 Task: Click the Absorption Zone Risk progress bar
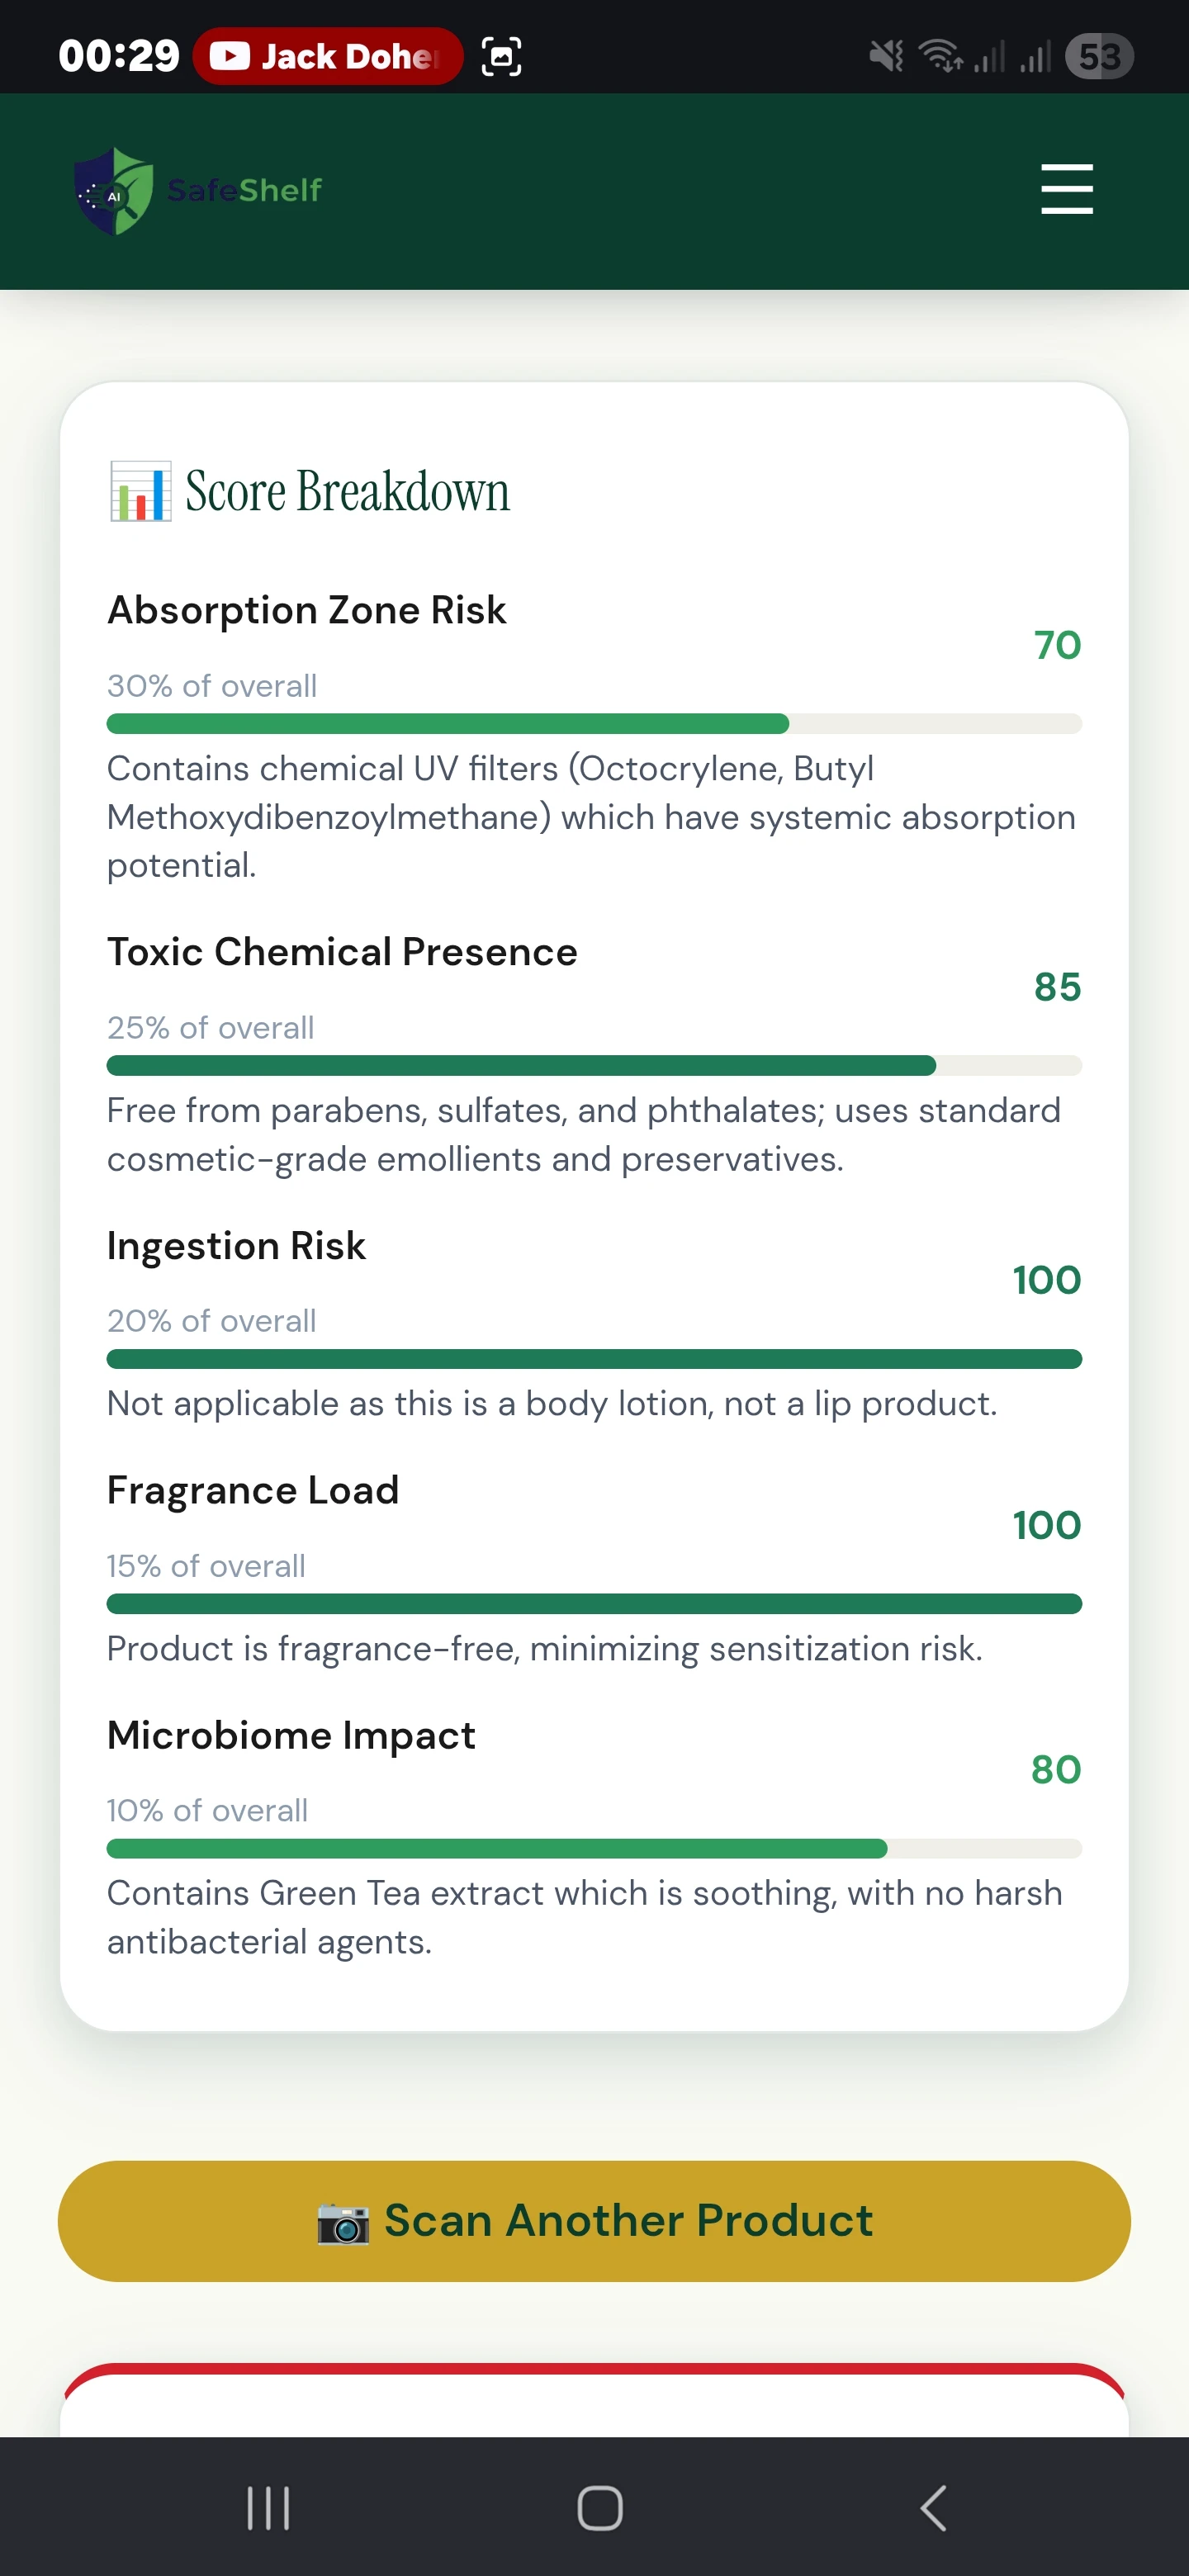(594, 724)
